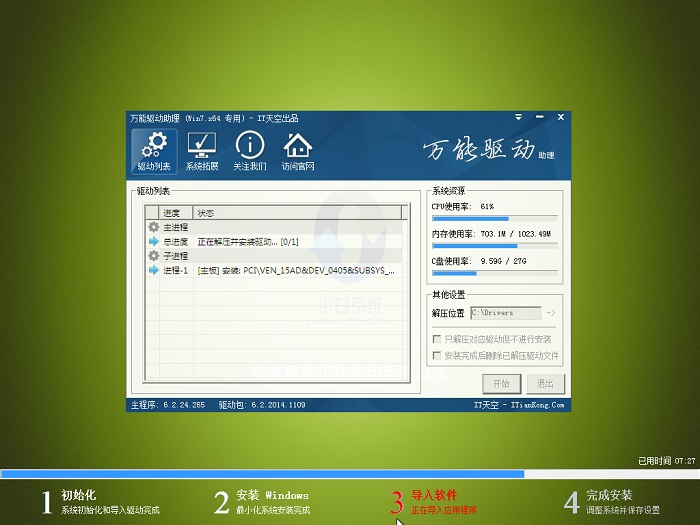Click step 2 安装 Windows label
700x525 pixels.
coord(272,495)
